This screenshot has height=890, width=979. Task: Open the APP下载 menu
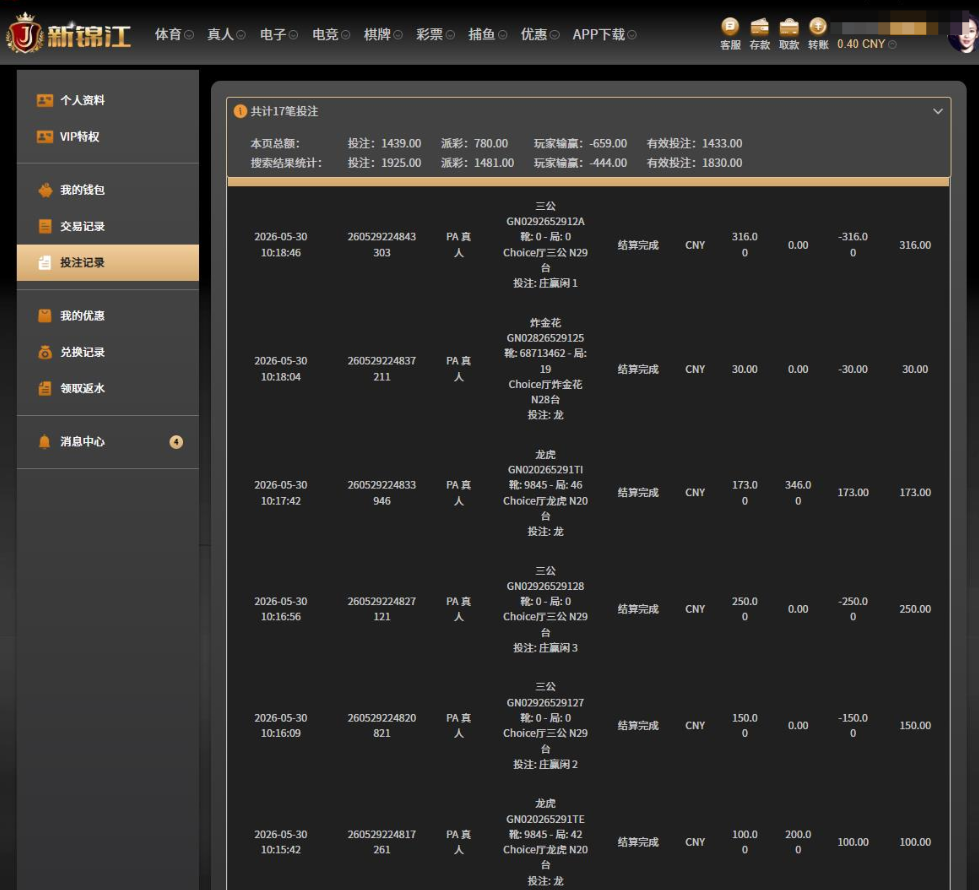(604, 34)
